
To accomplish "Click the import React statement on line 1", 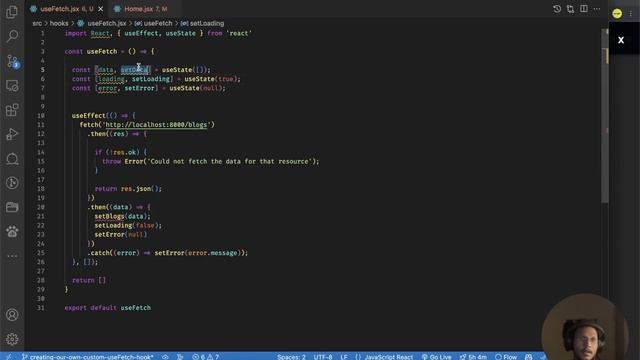I will (x=158, y=33).
